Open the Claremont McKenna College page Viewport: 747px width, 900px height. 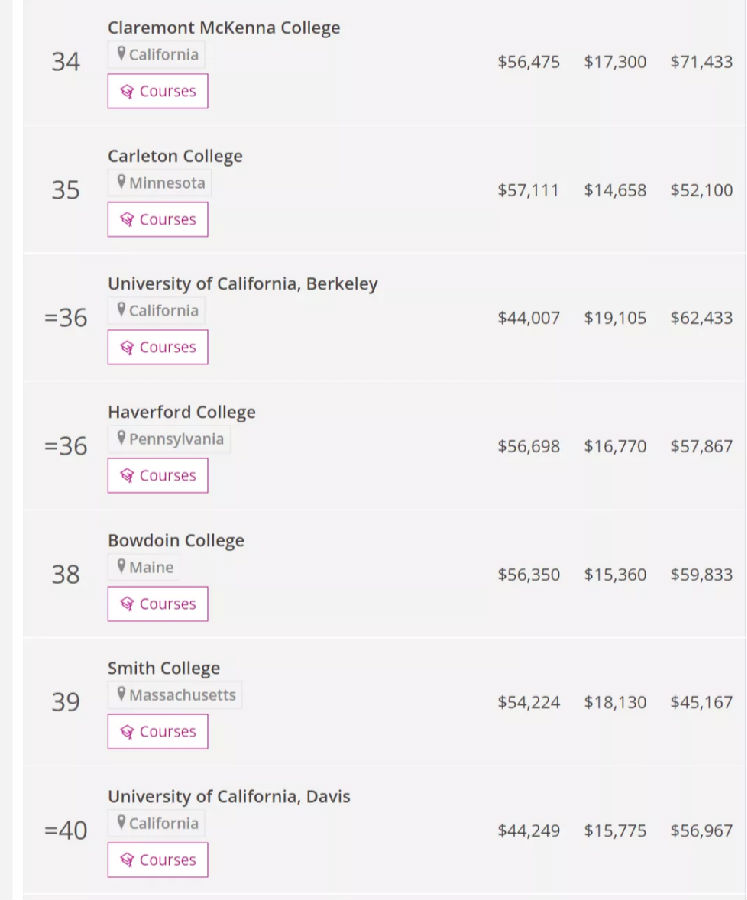tap(224, 28)
